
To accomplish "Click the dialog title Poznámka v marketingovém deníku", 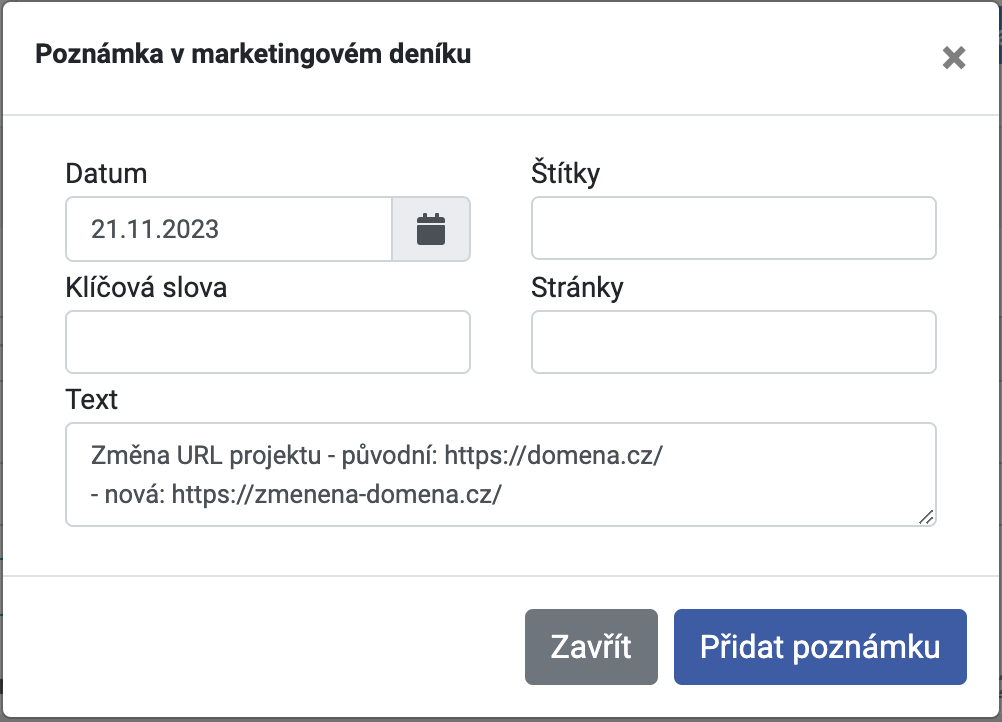I will click(253, 54).
